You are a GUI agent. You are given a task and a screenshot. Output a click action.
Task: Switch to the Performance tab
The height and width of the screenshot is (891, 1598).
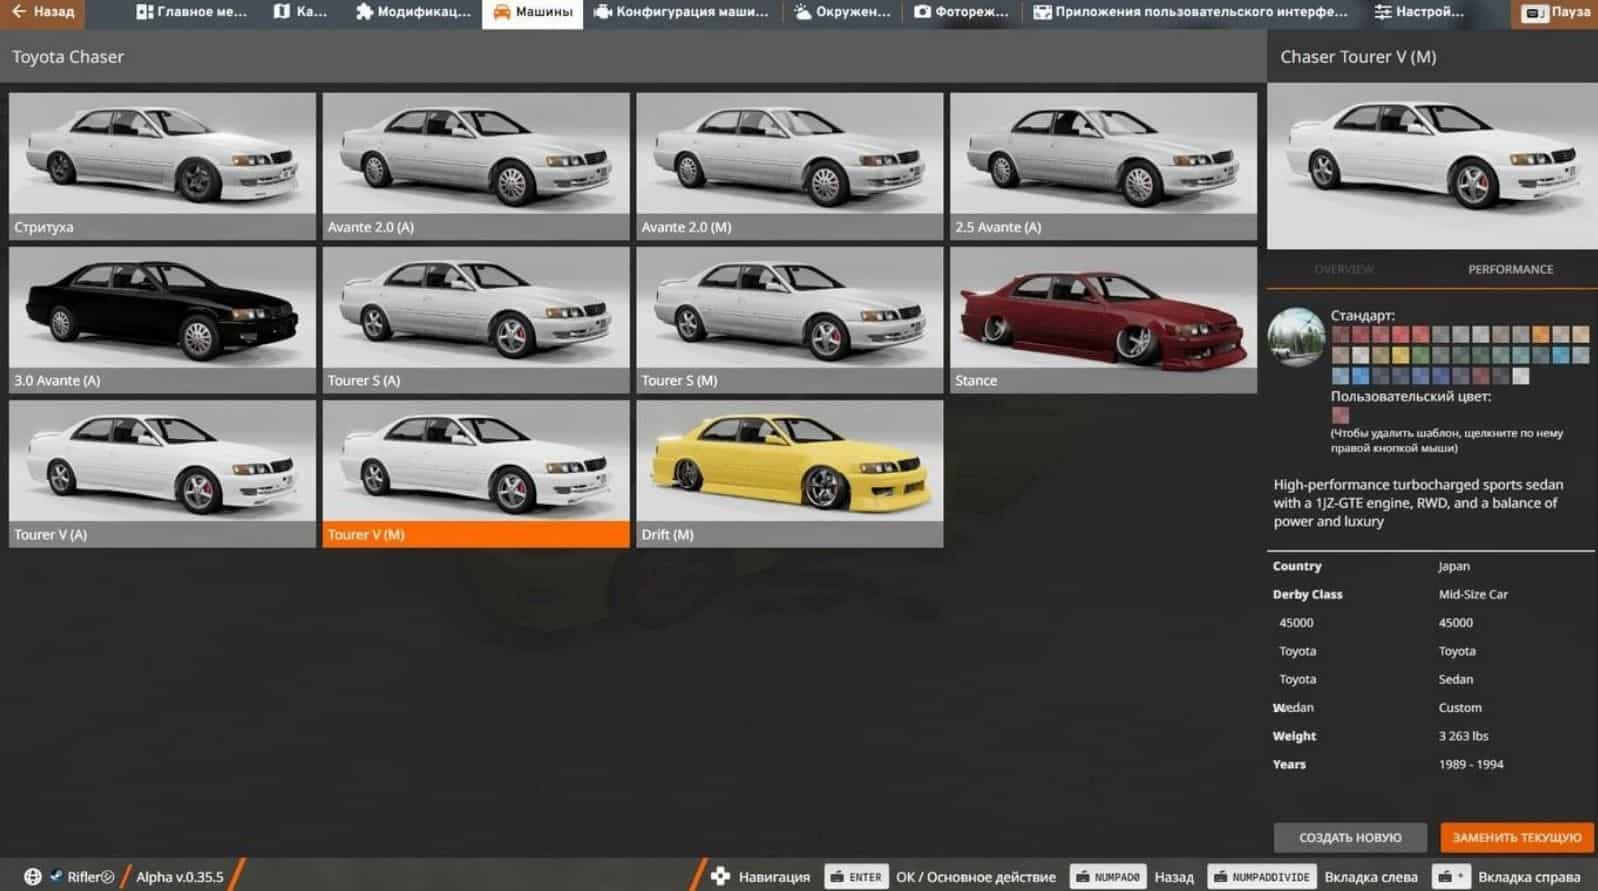pyautogui.click(x=1510, y=269)
